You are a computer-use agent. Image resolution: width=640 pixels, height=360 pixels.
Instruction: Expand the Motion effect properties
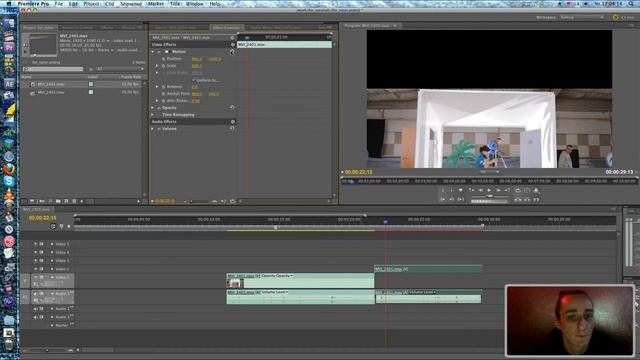(153, 52)
